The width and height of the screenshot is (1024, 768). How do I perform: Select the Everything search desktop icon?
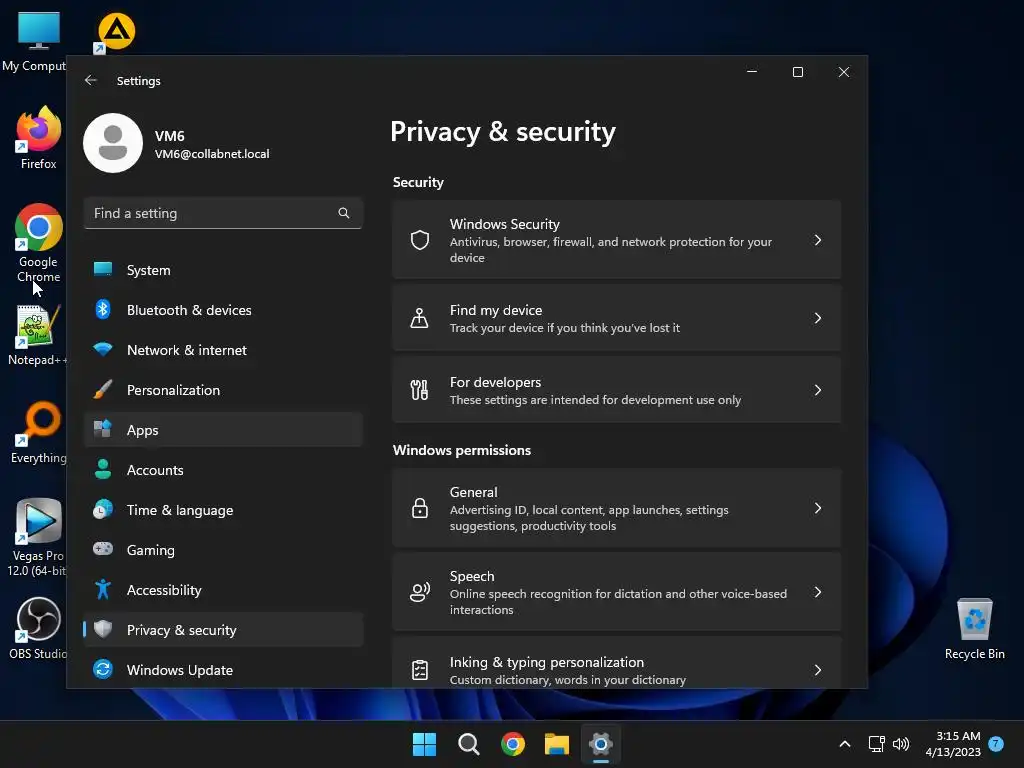(39, 432)
